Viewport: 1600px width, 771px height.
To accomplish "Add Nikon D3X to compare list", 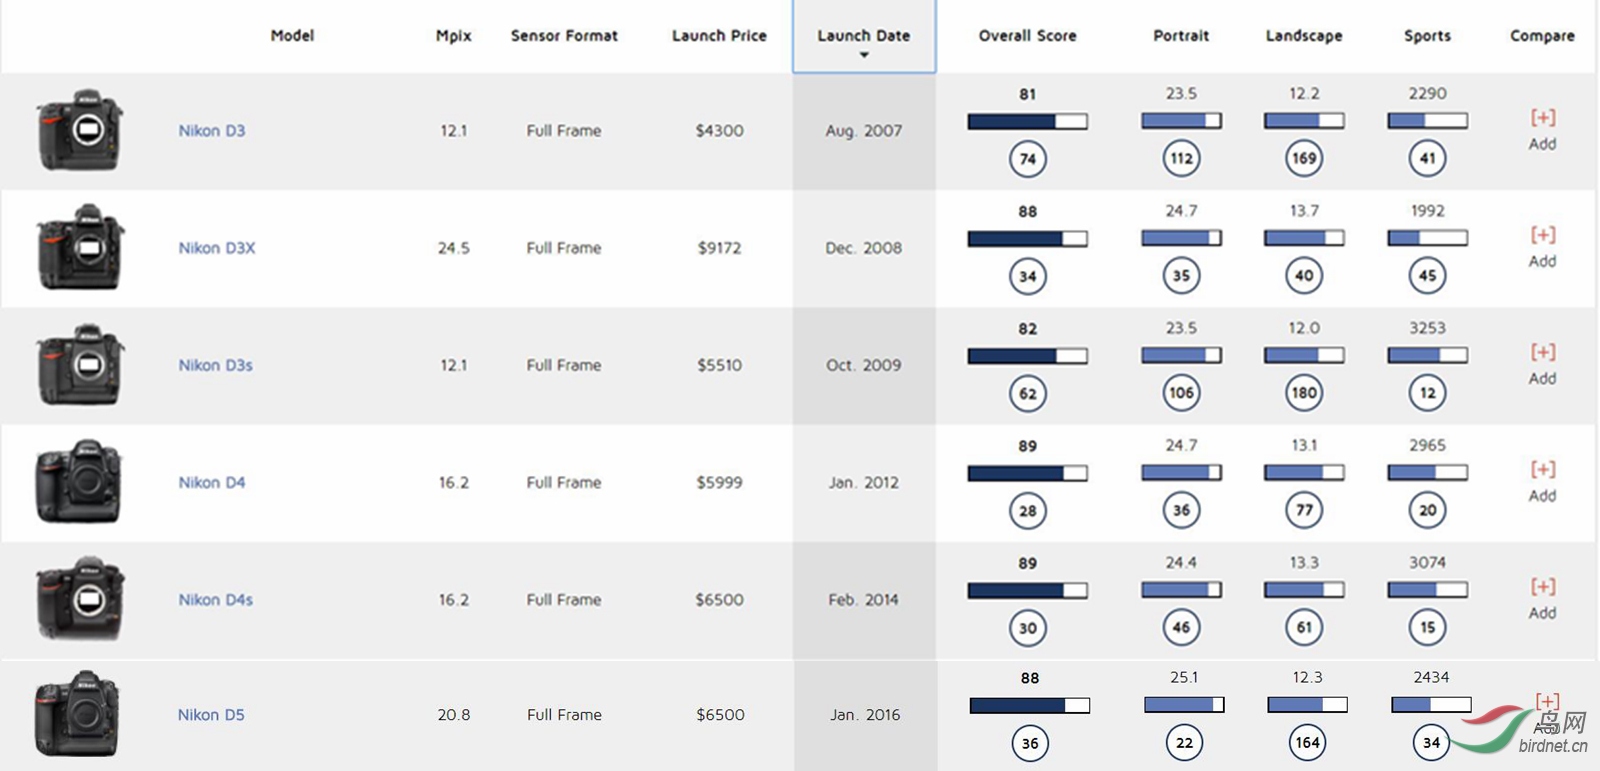I will click(x=1542, y=247).
